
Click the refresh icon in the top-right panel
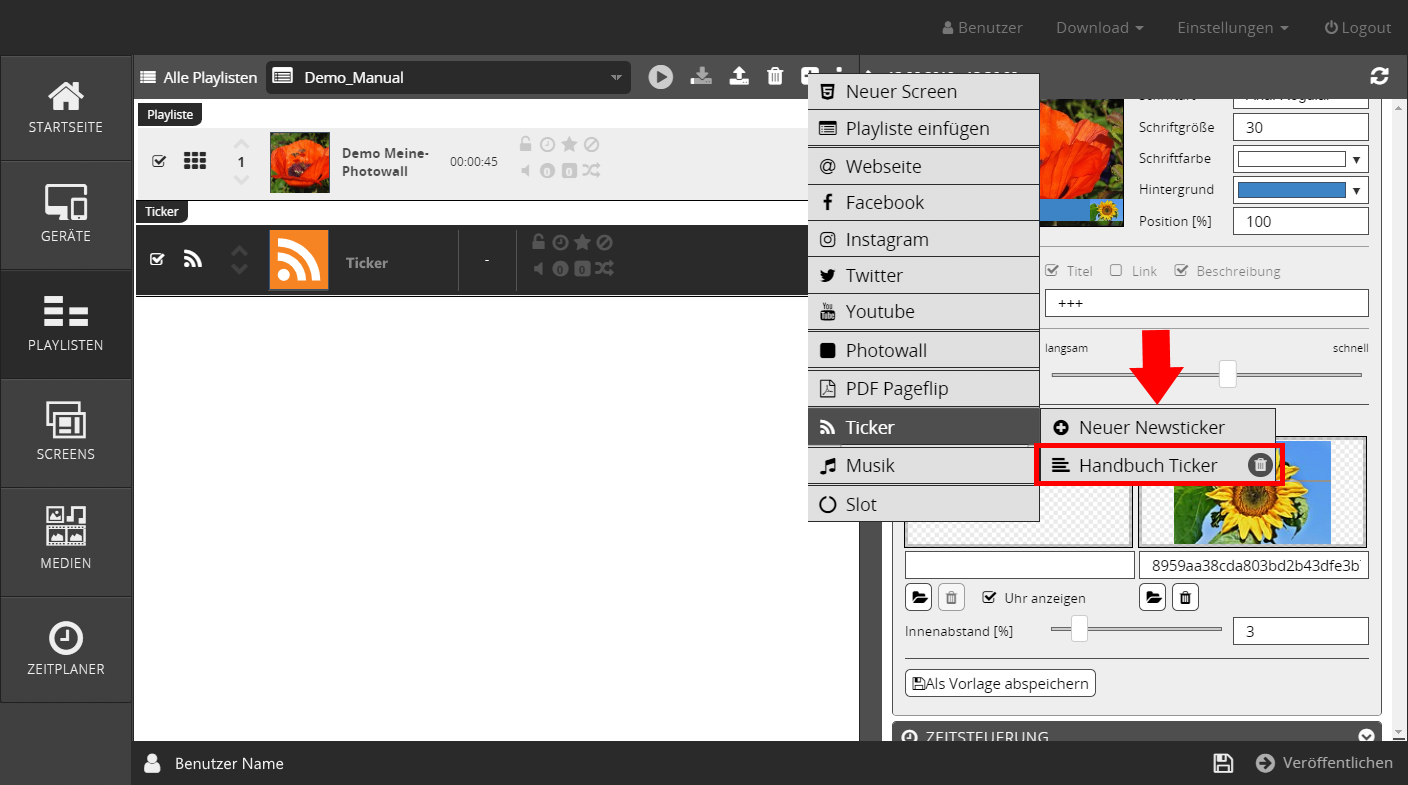pyautogui.click(x=1379, y=77)
